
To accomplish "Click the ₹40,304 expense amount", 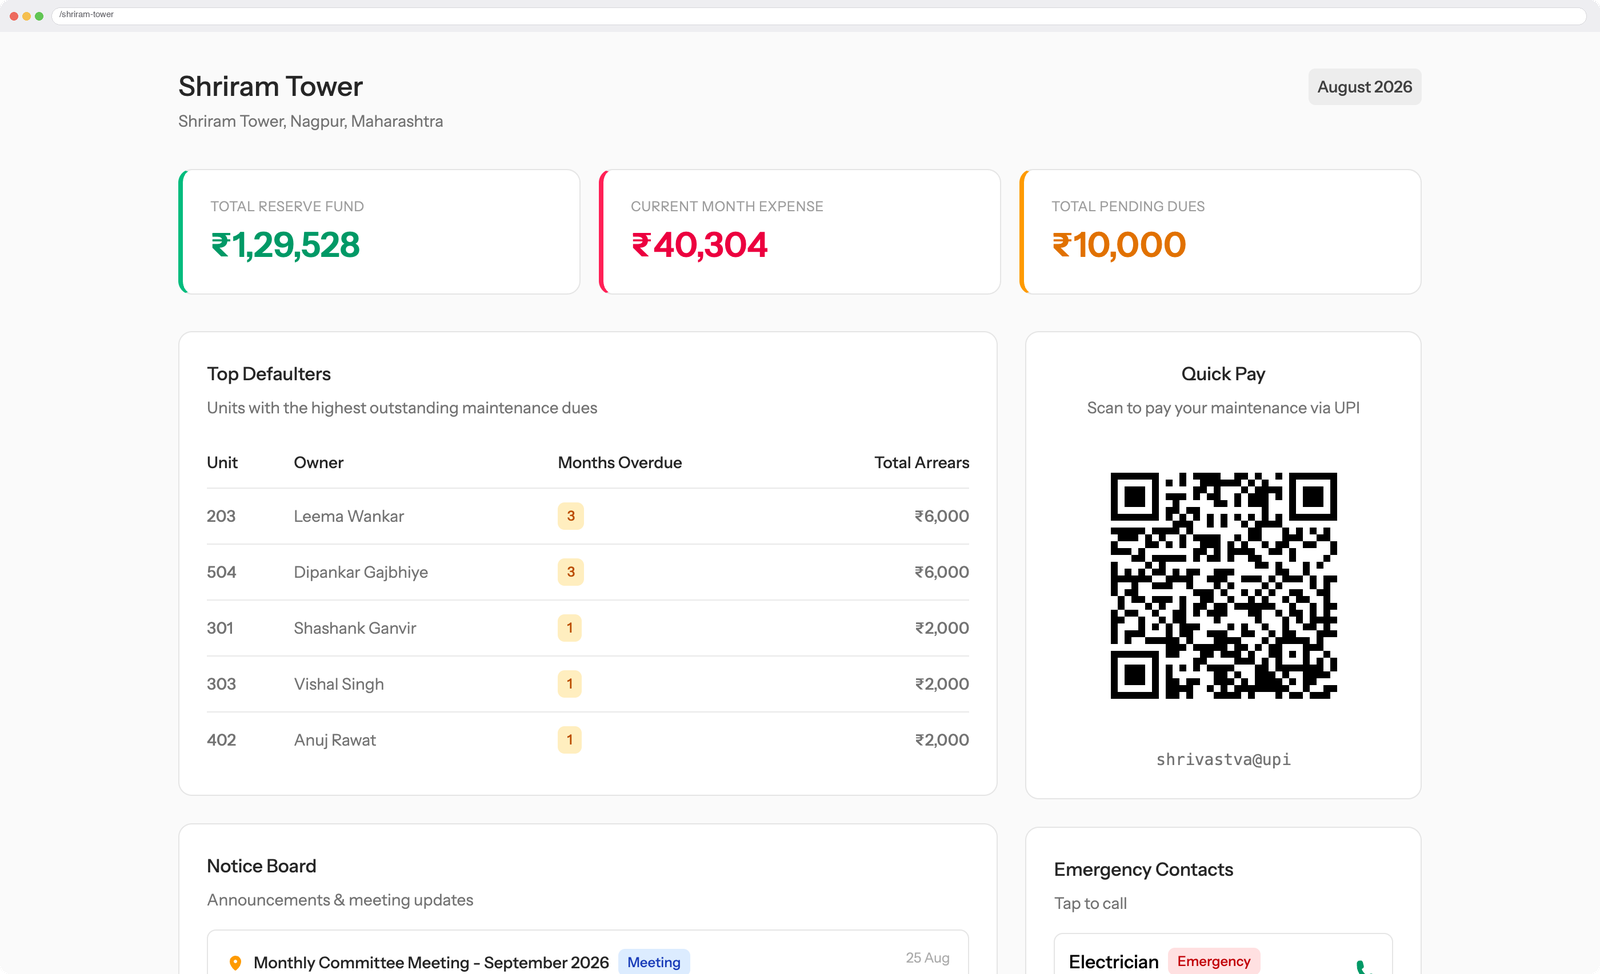I will (699, 245).
